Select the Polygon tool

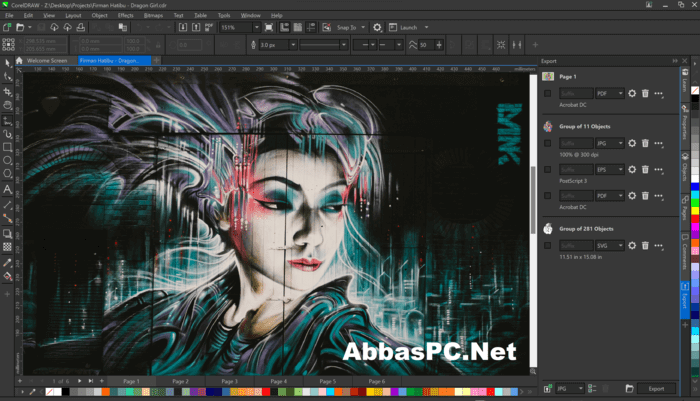pos(8,174)
